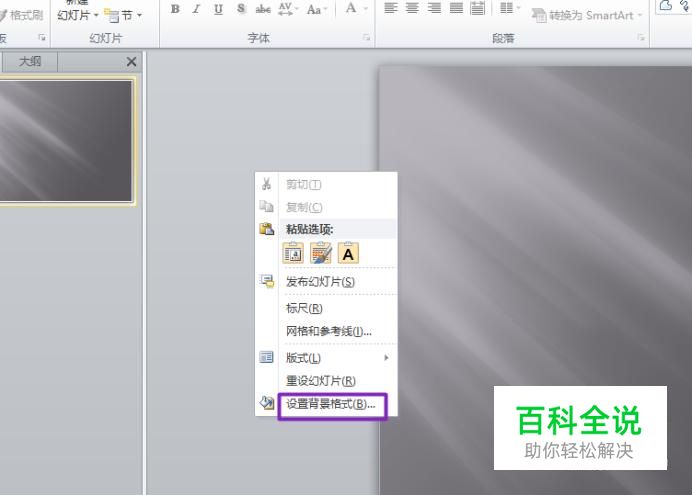Screen dimensions: 692x495
Task: Click the 版式(L) submenu arrow
Action: pos(386,358)
